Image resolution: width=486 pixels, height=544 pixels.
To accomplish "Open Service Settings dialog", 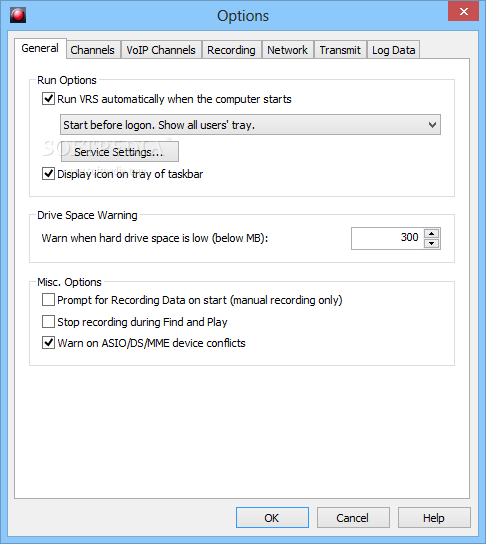I will pos(120,152).
